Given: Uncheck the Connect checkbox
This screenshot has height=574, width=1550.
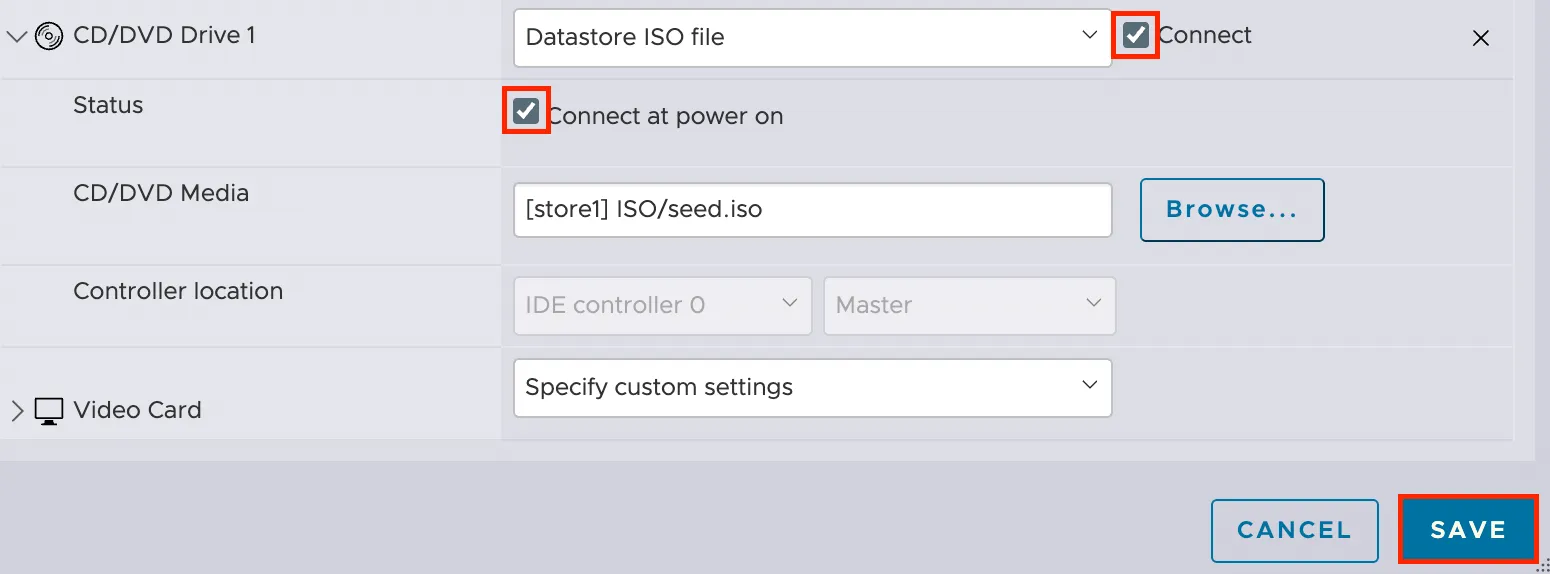Looking at the screenshot, I should (x=1136, y=36).
